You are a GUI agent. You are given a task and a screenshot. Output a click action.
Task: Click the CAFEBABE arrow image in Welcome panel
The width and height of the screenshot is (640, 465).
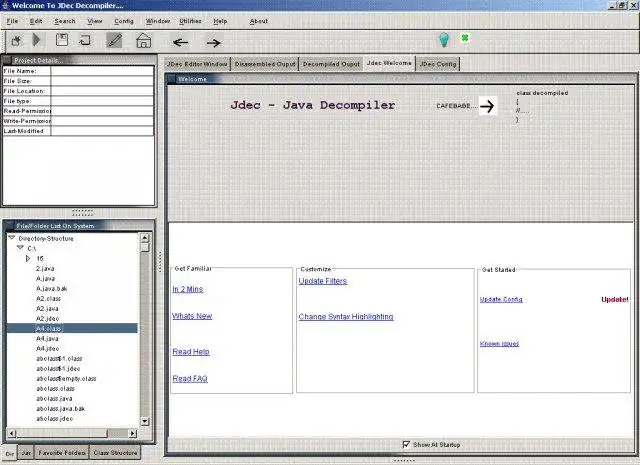tap(487, 106)
